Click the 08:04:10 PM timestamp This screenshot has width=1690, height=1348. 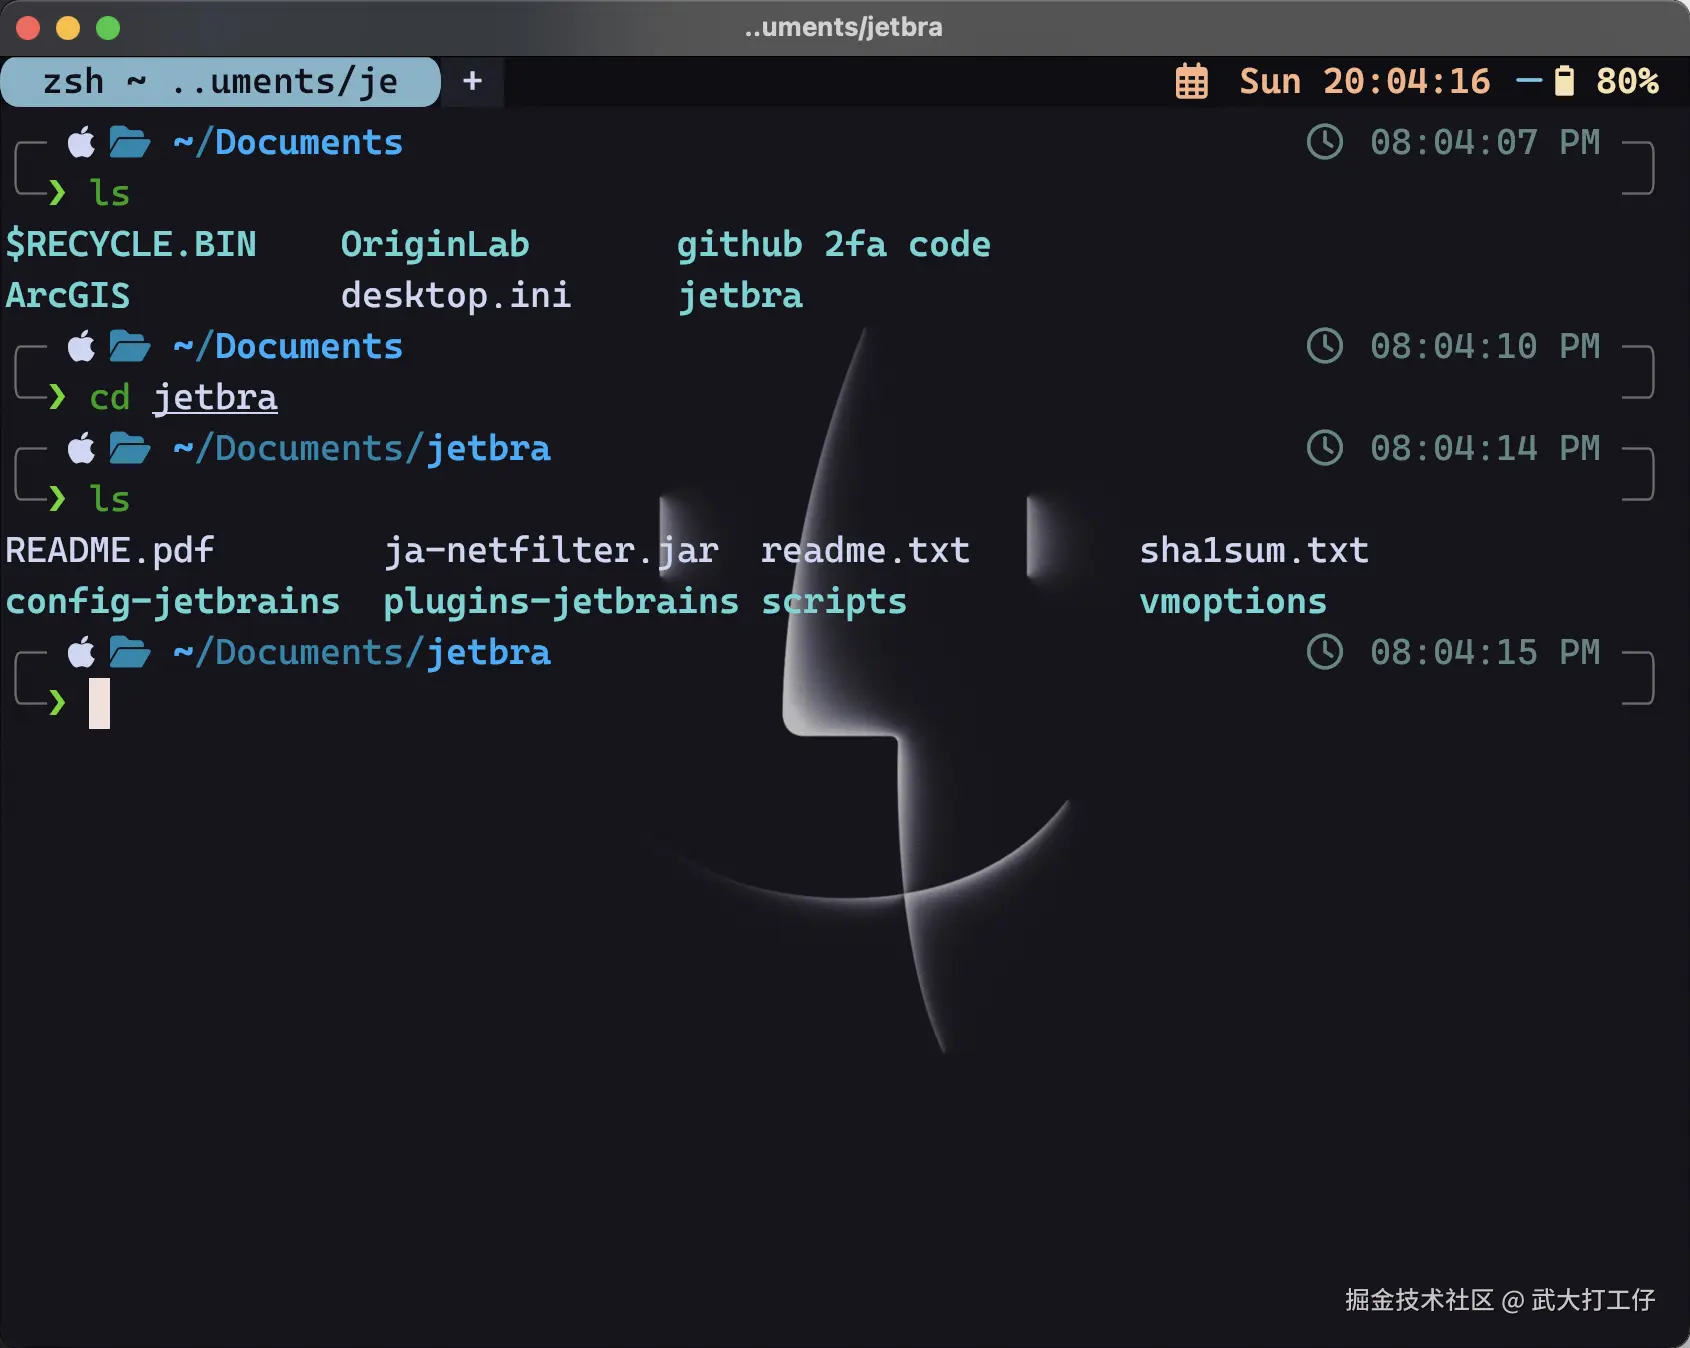coord(1484,346)
